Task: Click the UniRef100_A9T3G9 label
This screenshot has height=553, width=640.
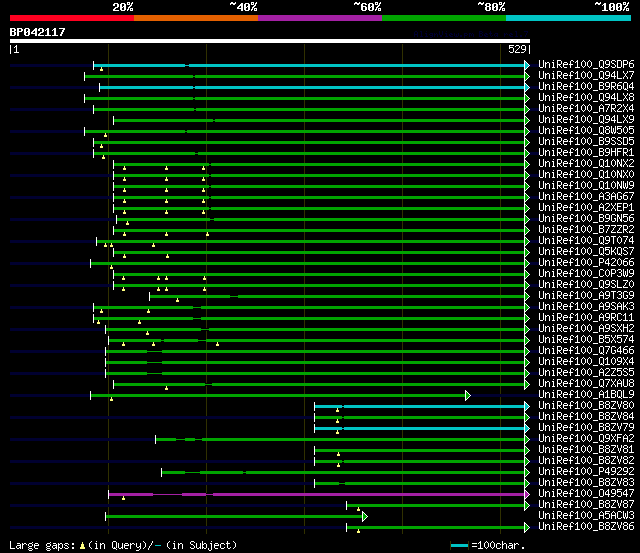Action: pos(586,296)
